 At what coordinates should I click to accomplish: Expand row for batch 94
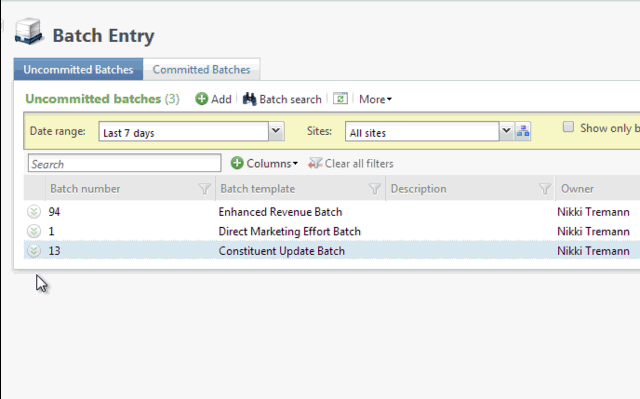pos(34,212)
